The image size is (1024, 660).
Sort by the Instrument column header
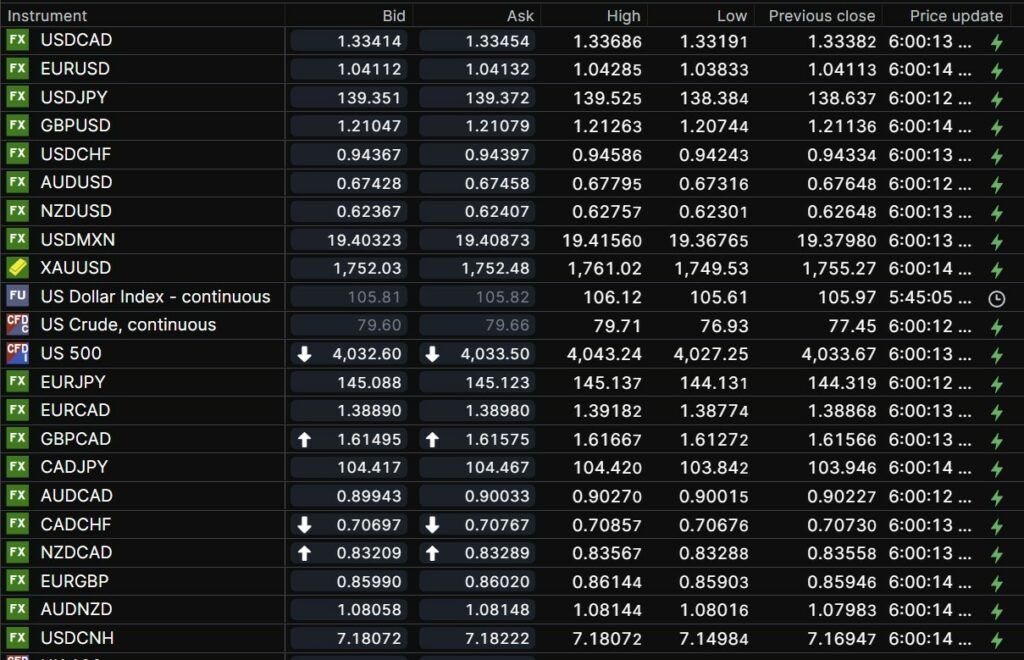click(x=48, y=16)
